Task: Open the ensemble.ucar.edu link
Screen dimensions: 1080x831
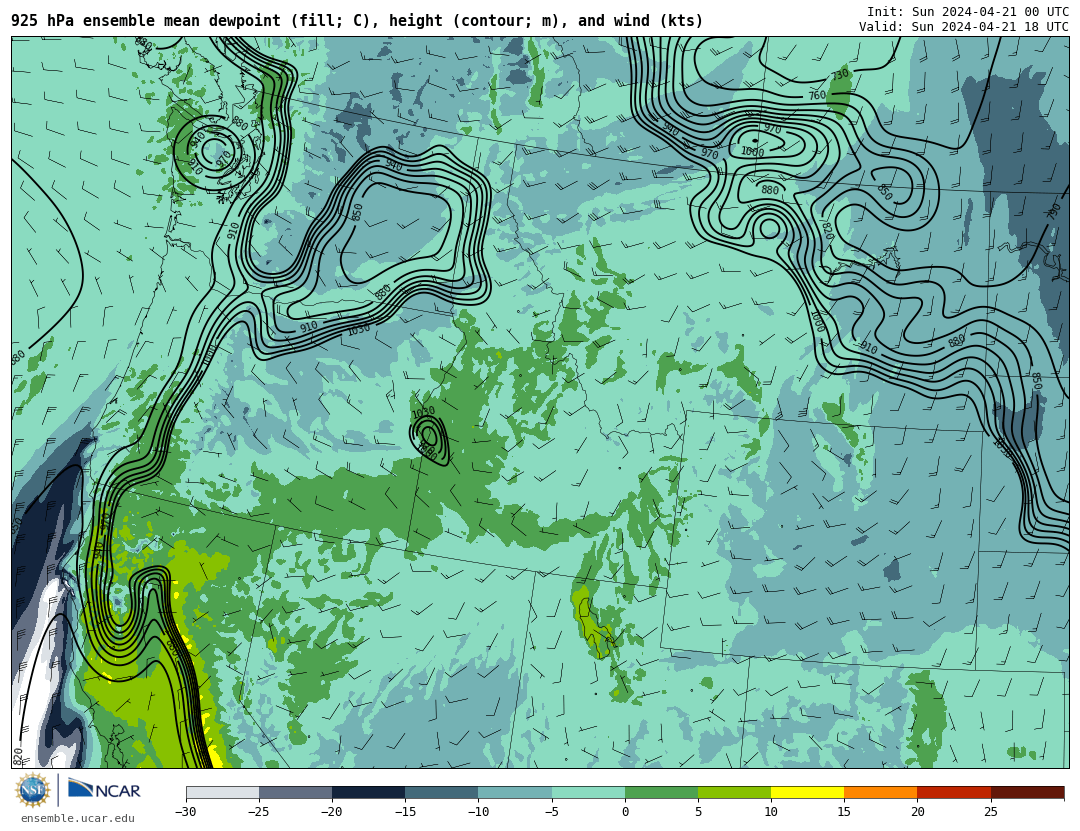Action: click(x=78, y=819)
